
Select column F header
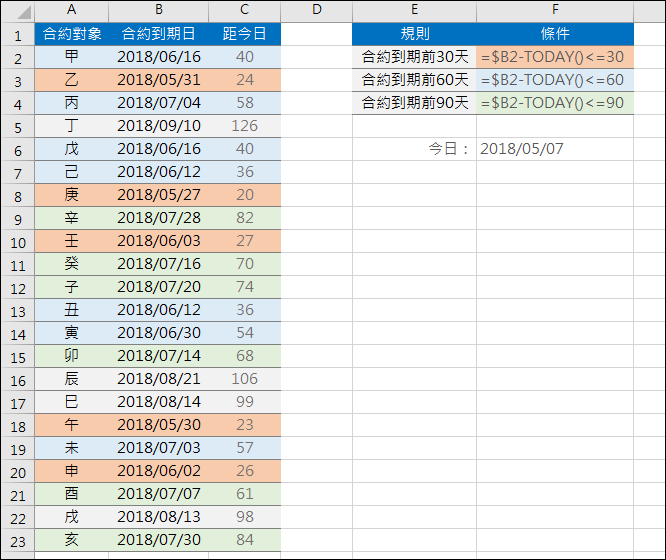tap(555, 10)
